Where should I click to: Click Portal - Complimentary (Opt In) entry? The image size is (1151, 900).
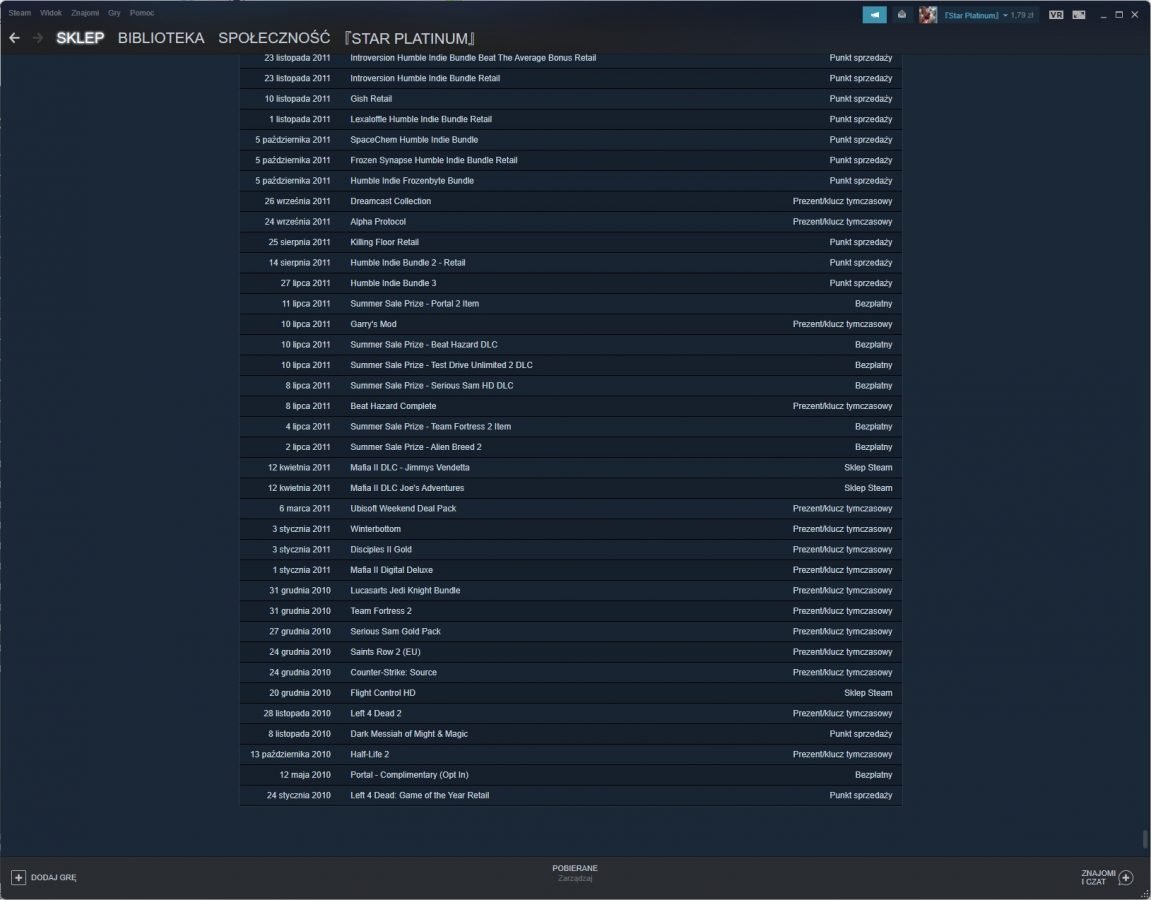(x=410, y=775)
